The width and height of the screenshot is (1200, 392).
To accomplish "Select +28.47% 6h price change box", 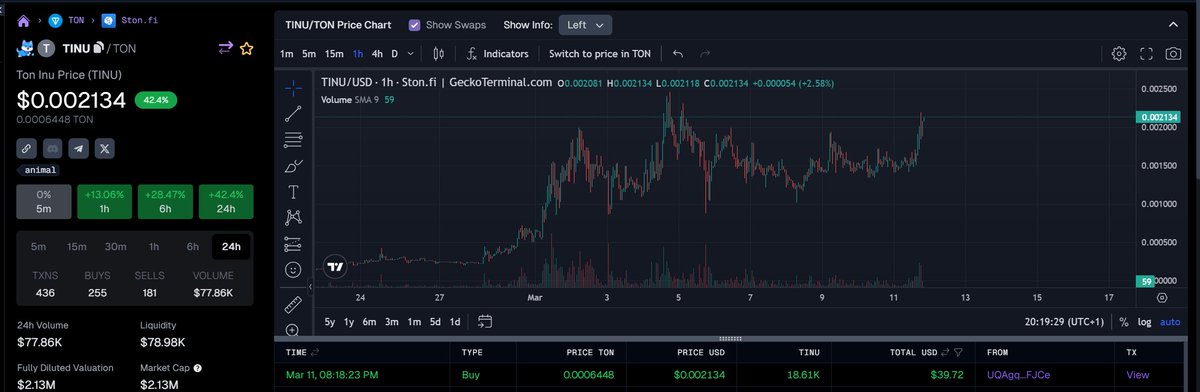I will pyautogui.click(x=165, y=202).
